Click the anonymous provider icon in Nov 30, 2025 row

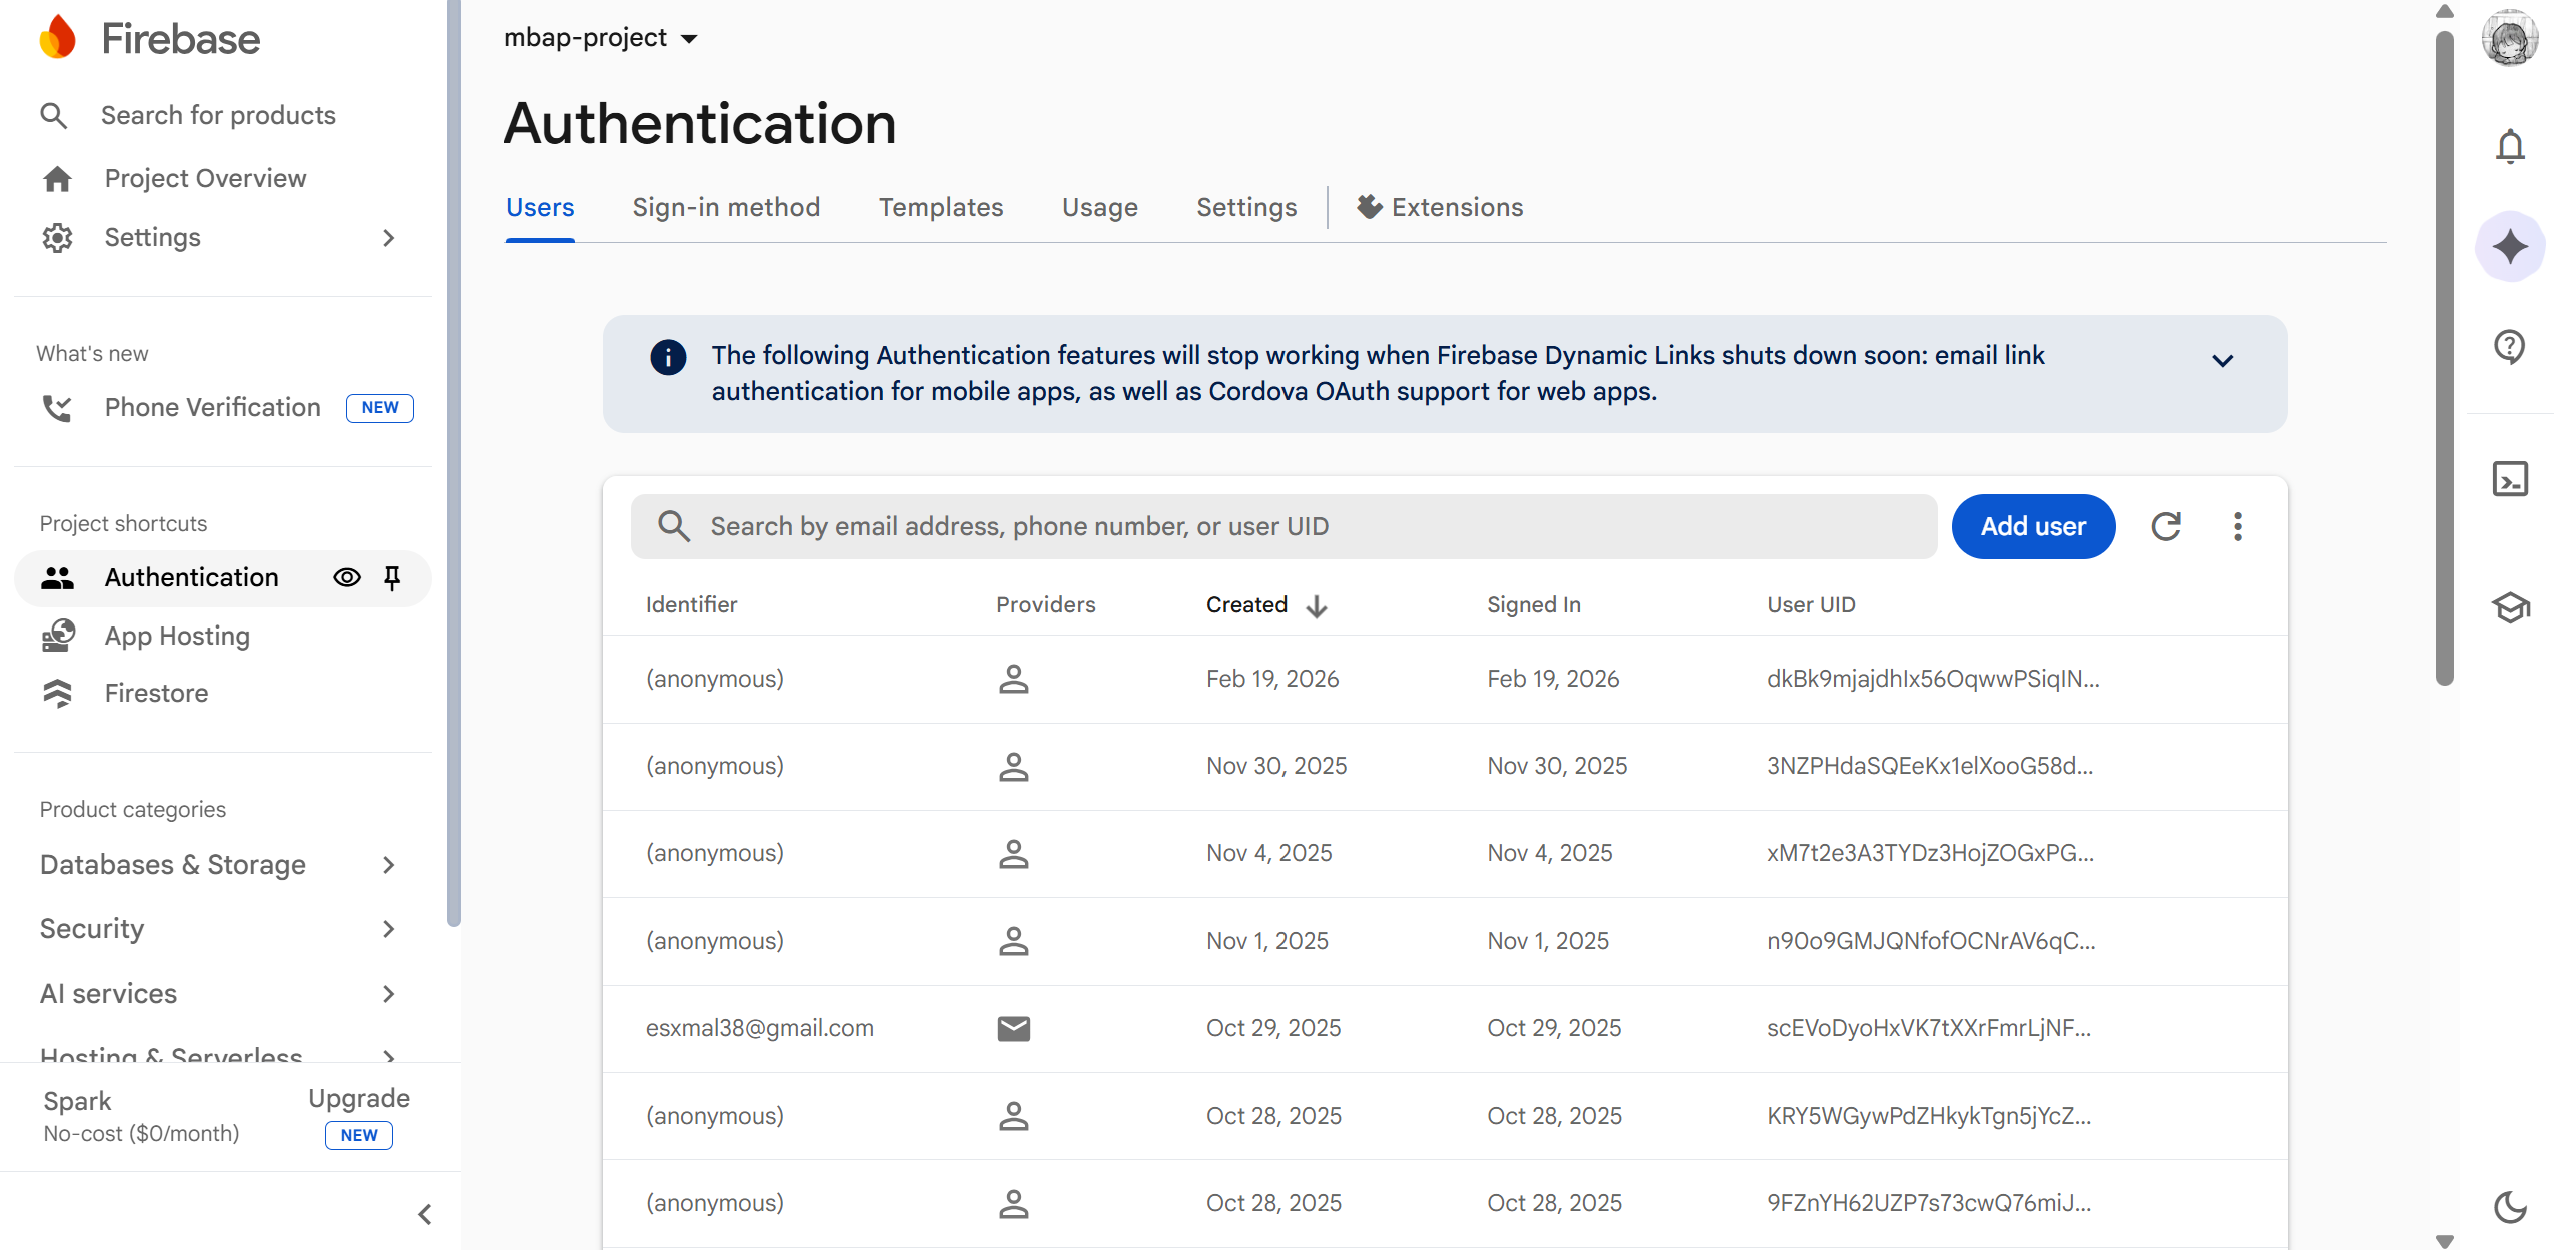click(1014, 767)
